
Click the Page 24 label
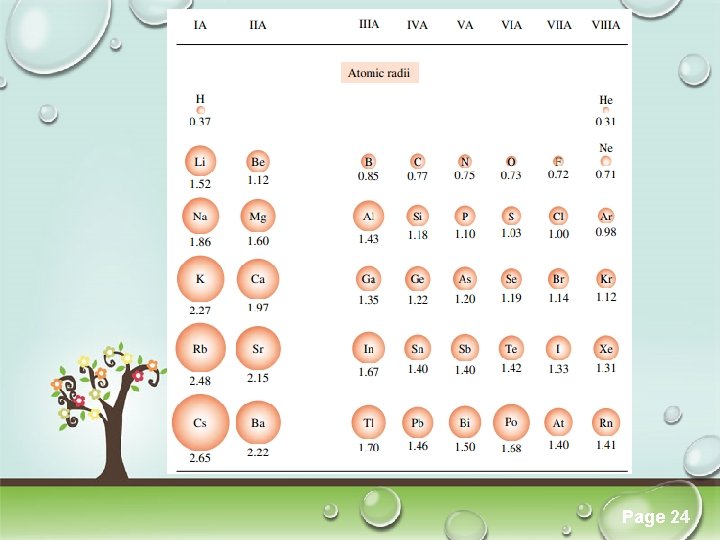point(656,517)
